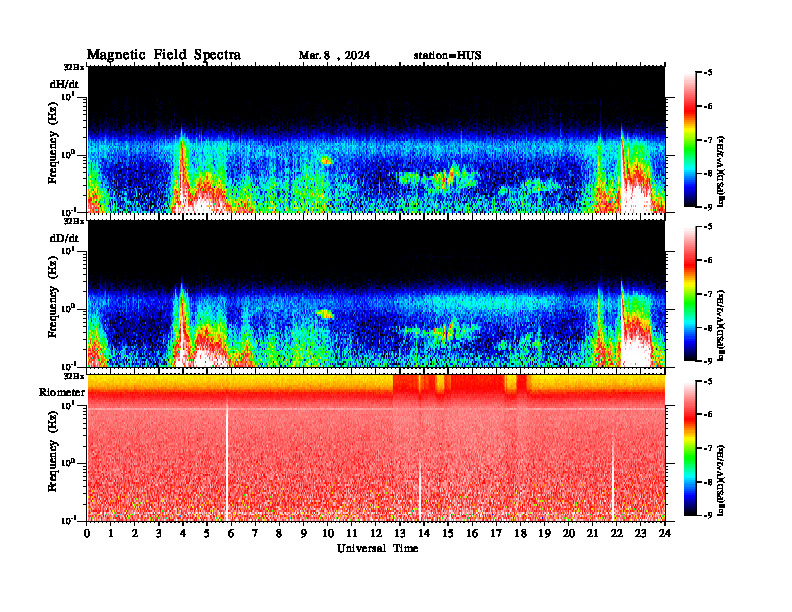Click the log PSD label beside Riometer color bar
Viewport: 792px width, 612px height.
[x=721, y=480]
